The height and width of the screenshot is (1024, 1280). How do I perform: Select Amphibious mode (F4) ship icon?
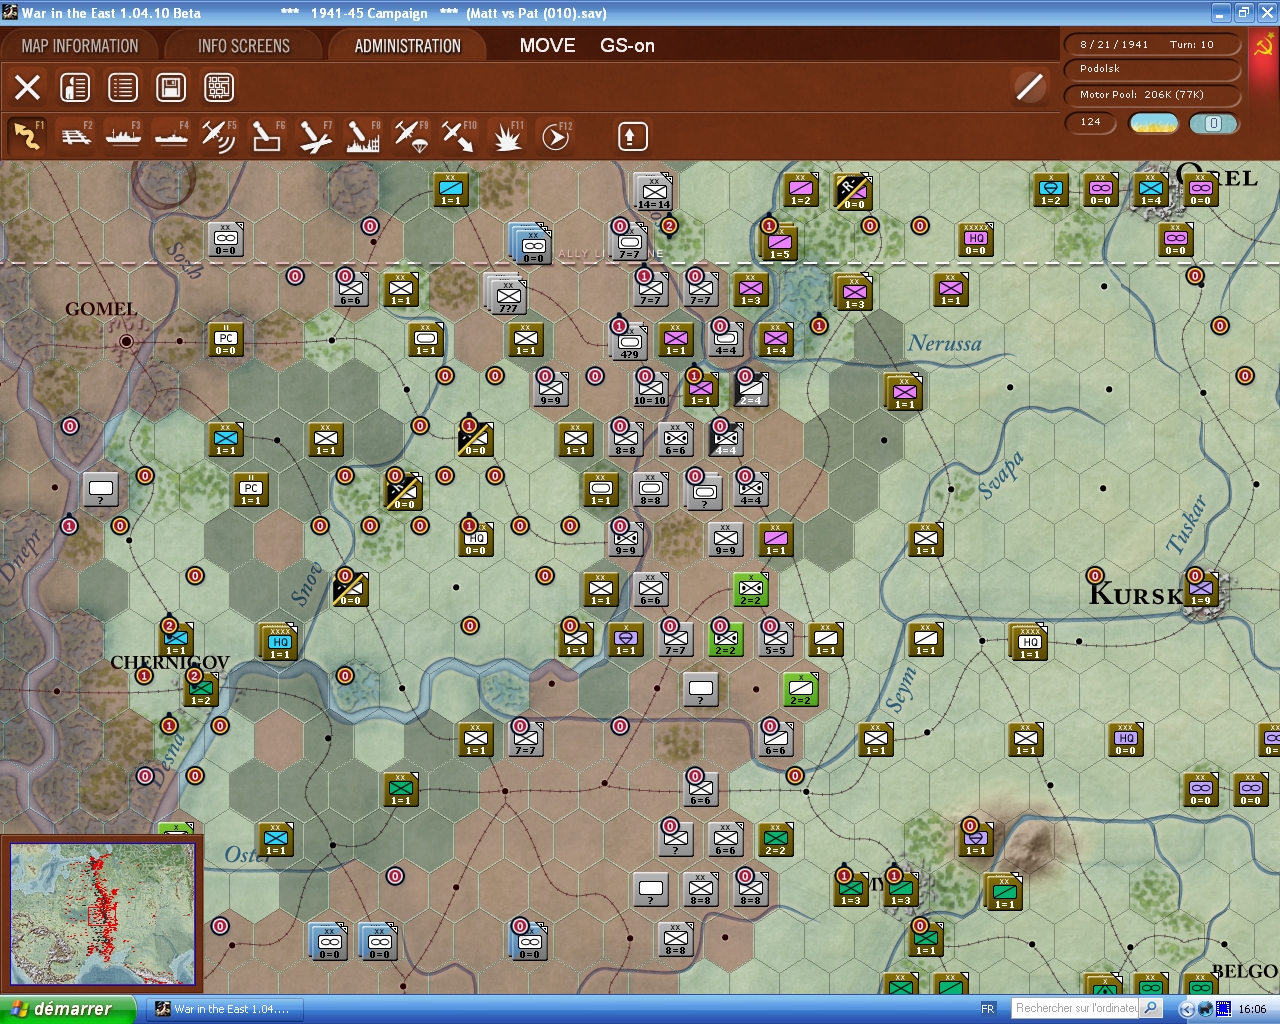click(x=171, y=136)
